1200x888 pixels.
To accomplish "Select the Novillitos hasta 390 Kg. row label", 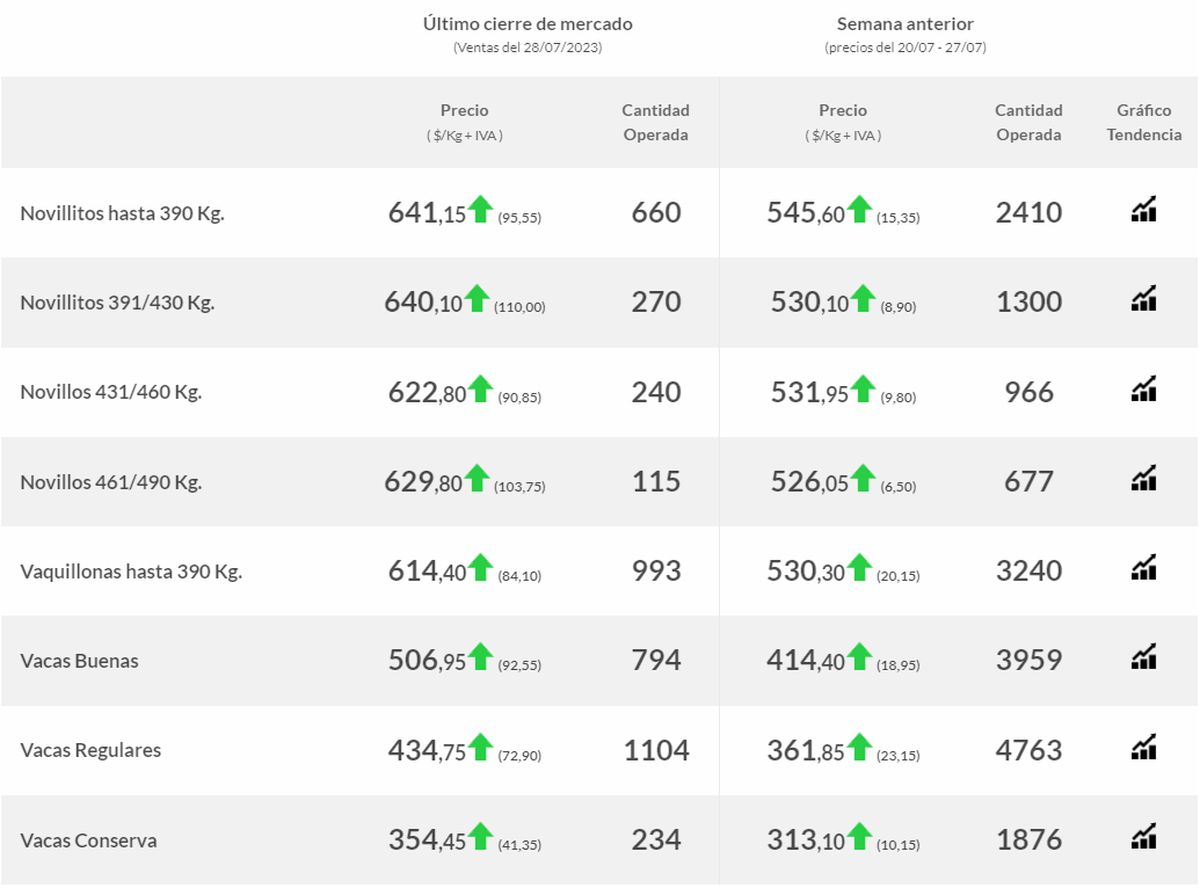I will point(122,213).
